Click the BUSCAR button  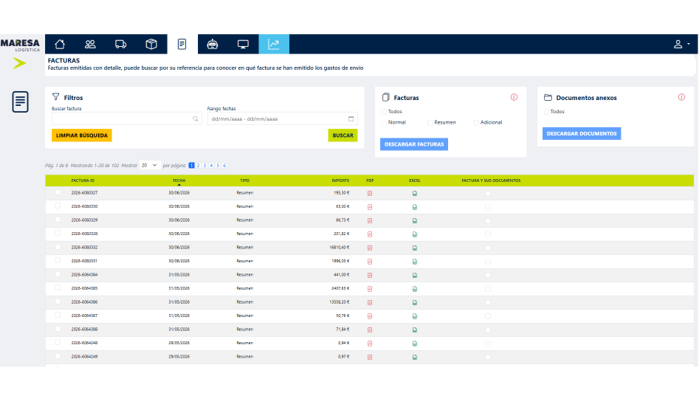(x=343, y=135)
